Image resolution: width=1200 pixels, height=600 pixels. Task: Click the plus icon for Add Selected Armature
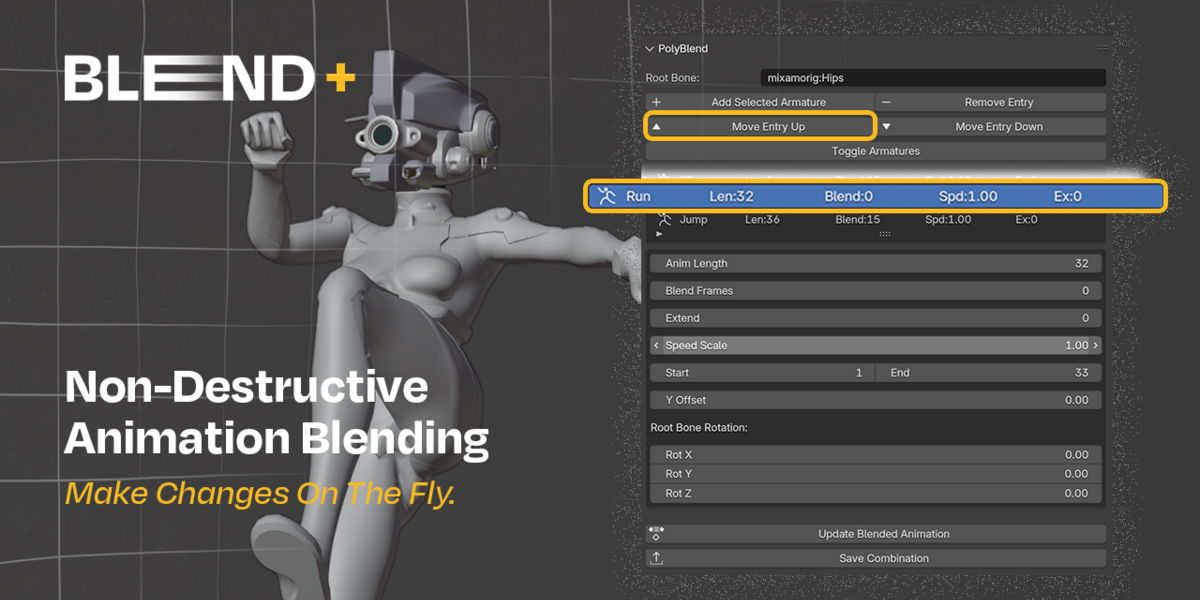(656, 102)
